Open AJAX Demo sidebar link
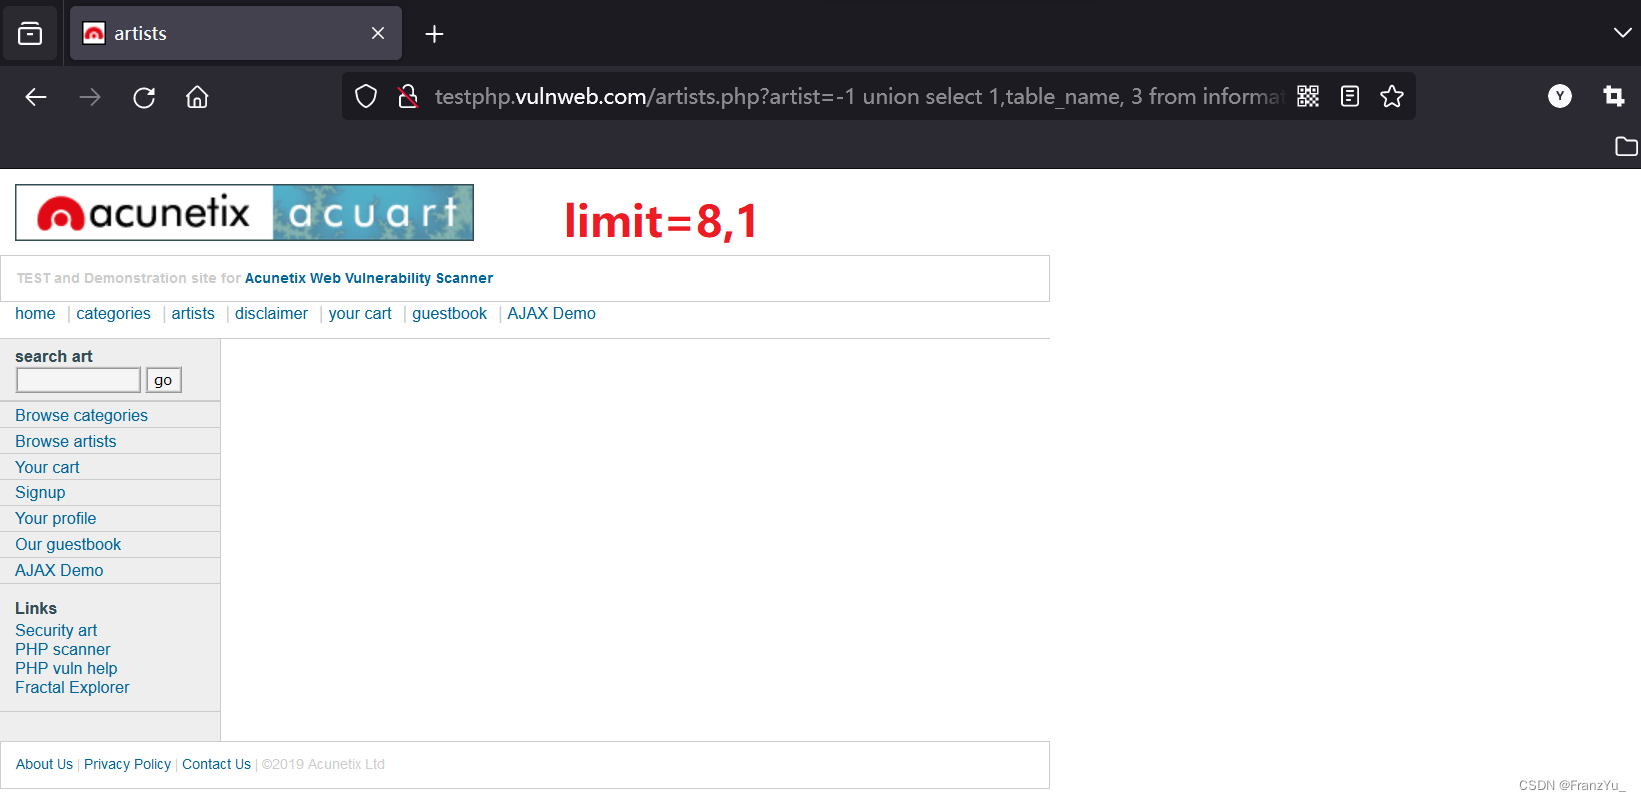This screenshot has height=801, width=1641. tap(59, 570)
